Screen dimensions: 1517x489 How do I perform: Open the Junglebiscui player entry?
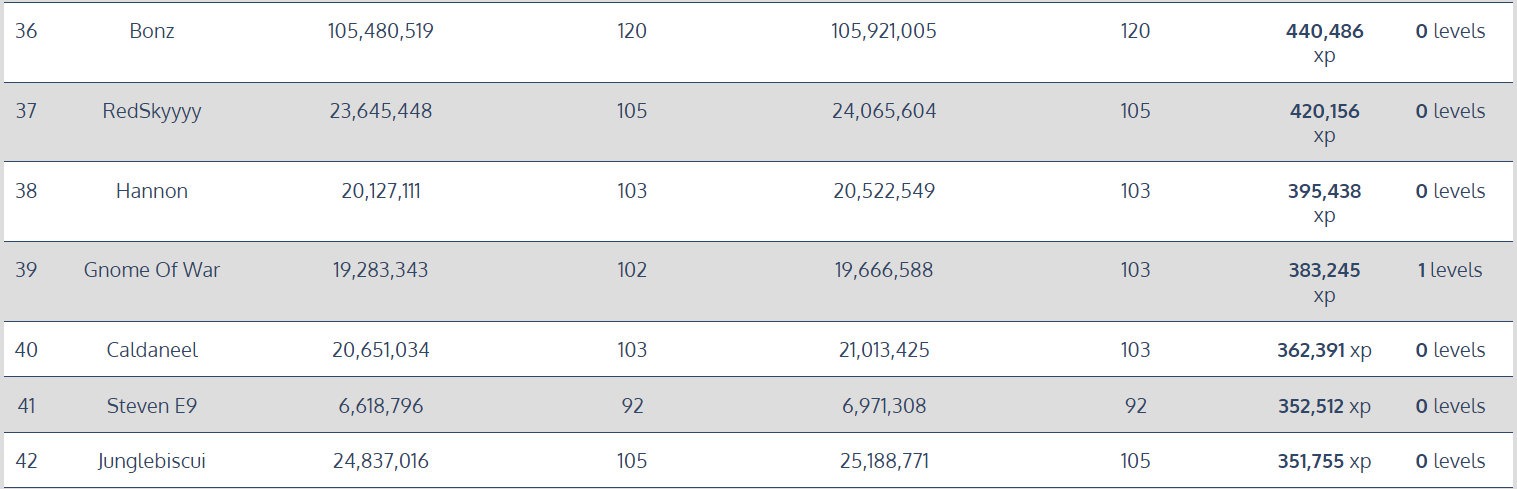(x=152, y=461)
